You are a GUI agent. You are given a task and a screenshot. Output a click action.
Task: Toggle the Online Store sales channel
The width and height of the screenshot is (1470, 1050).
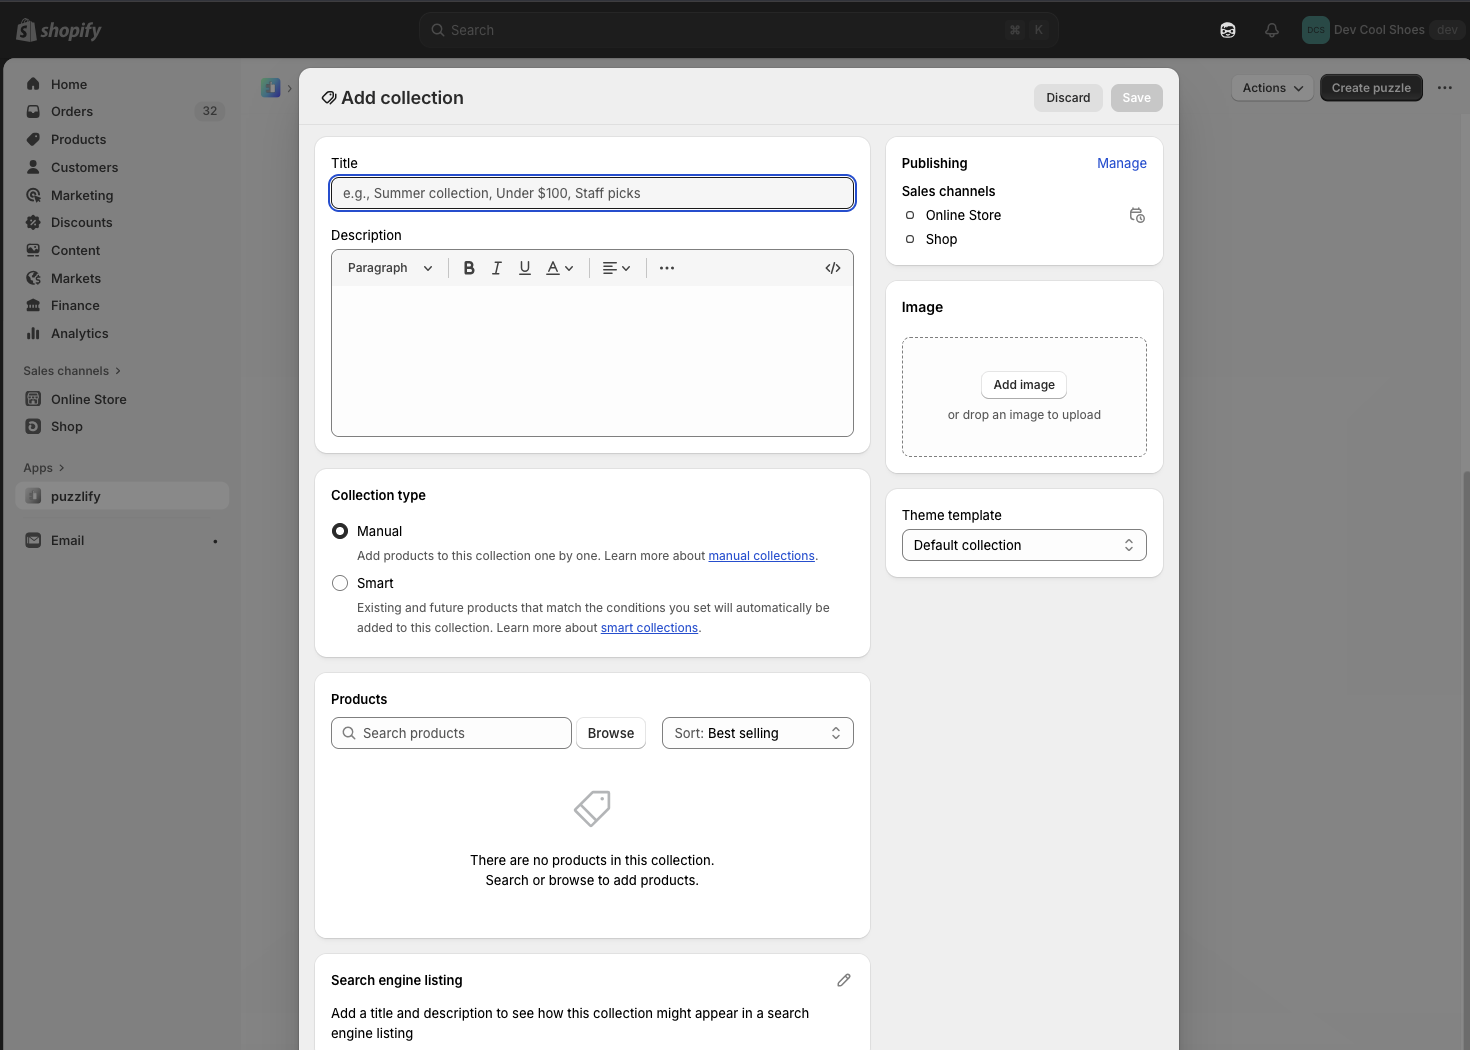pyautogui.click(x=910, y=215)
